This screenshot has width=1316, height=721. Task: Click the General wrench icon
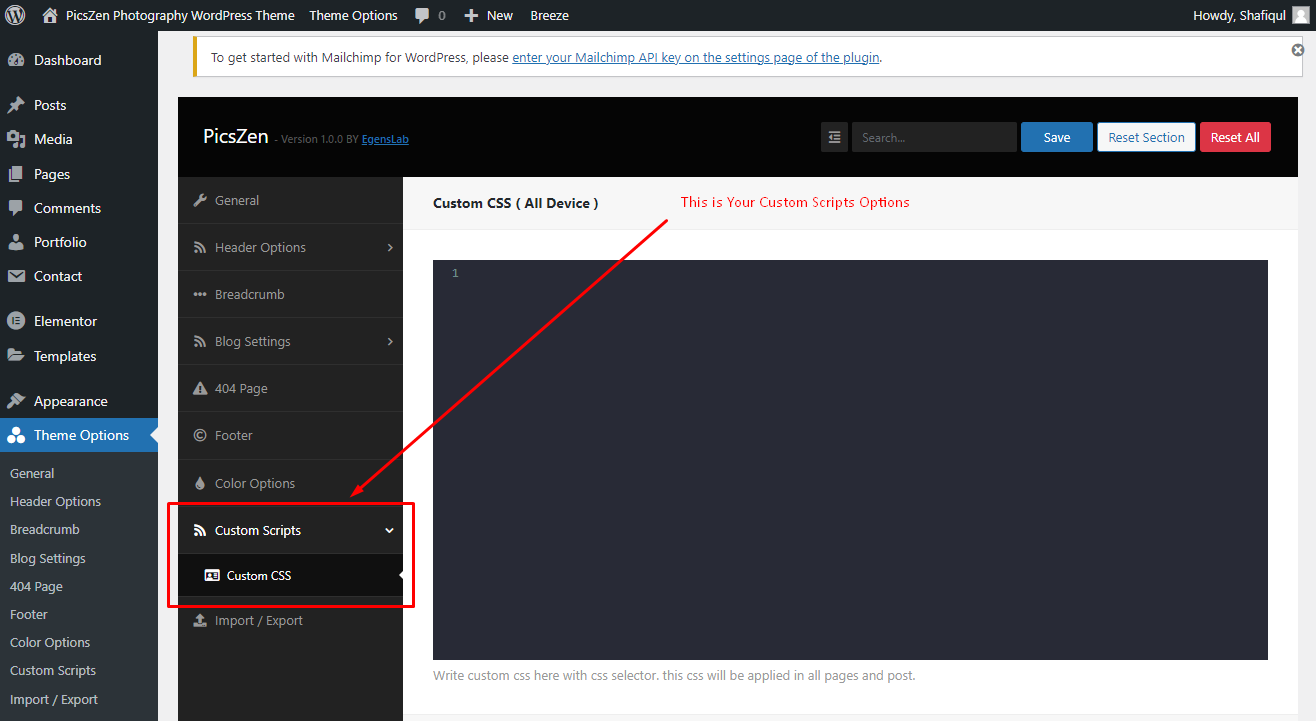[199, 200]
